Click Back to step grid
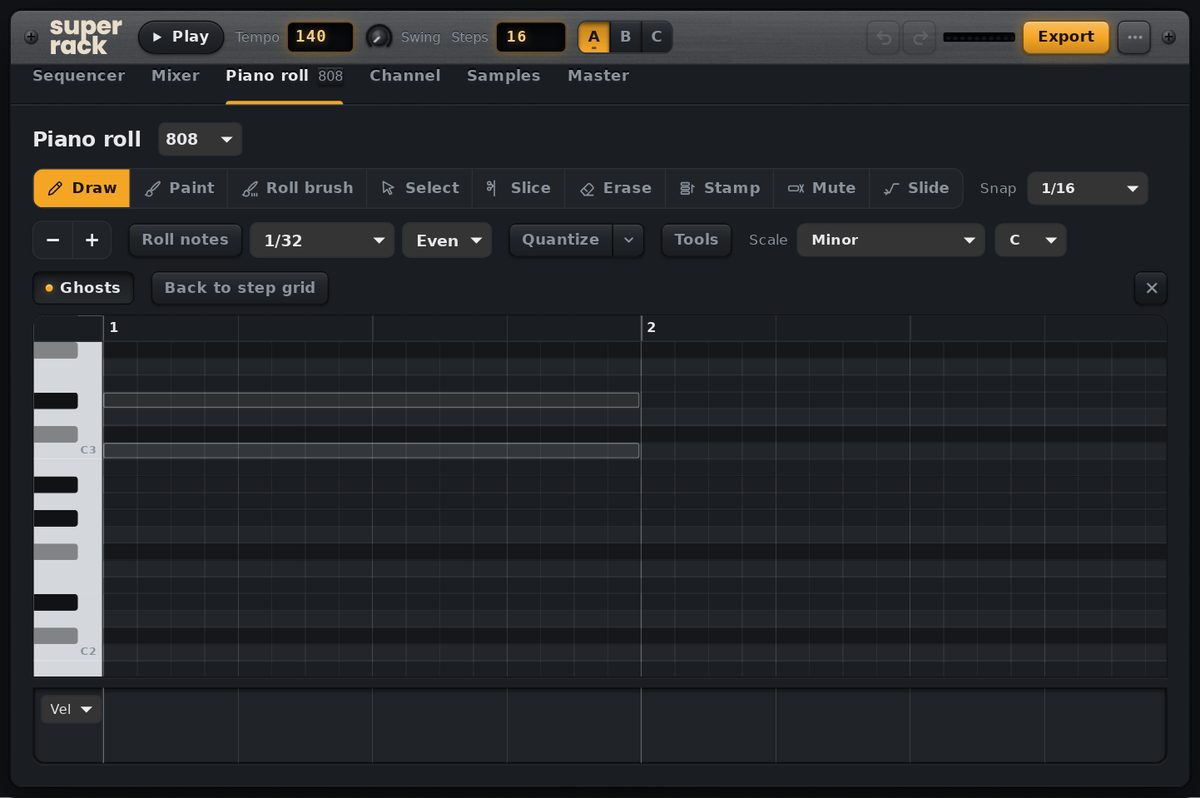The width and height of the screenshot is (1200, 798). [240, 288]
